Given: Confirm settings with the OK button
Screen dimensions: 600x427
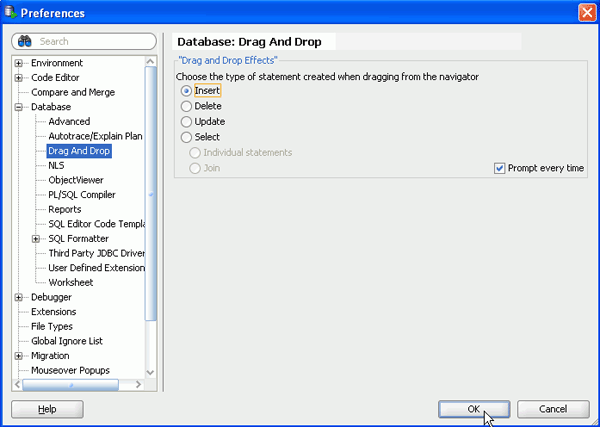Looking at the screenshot, I should coord(474,409).
